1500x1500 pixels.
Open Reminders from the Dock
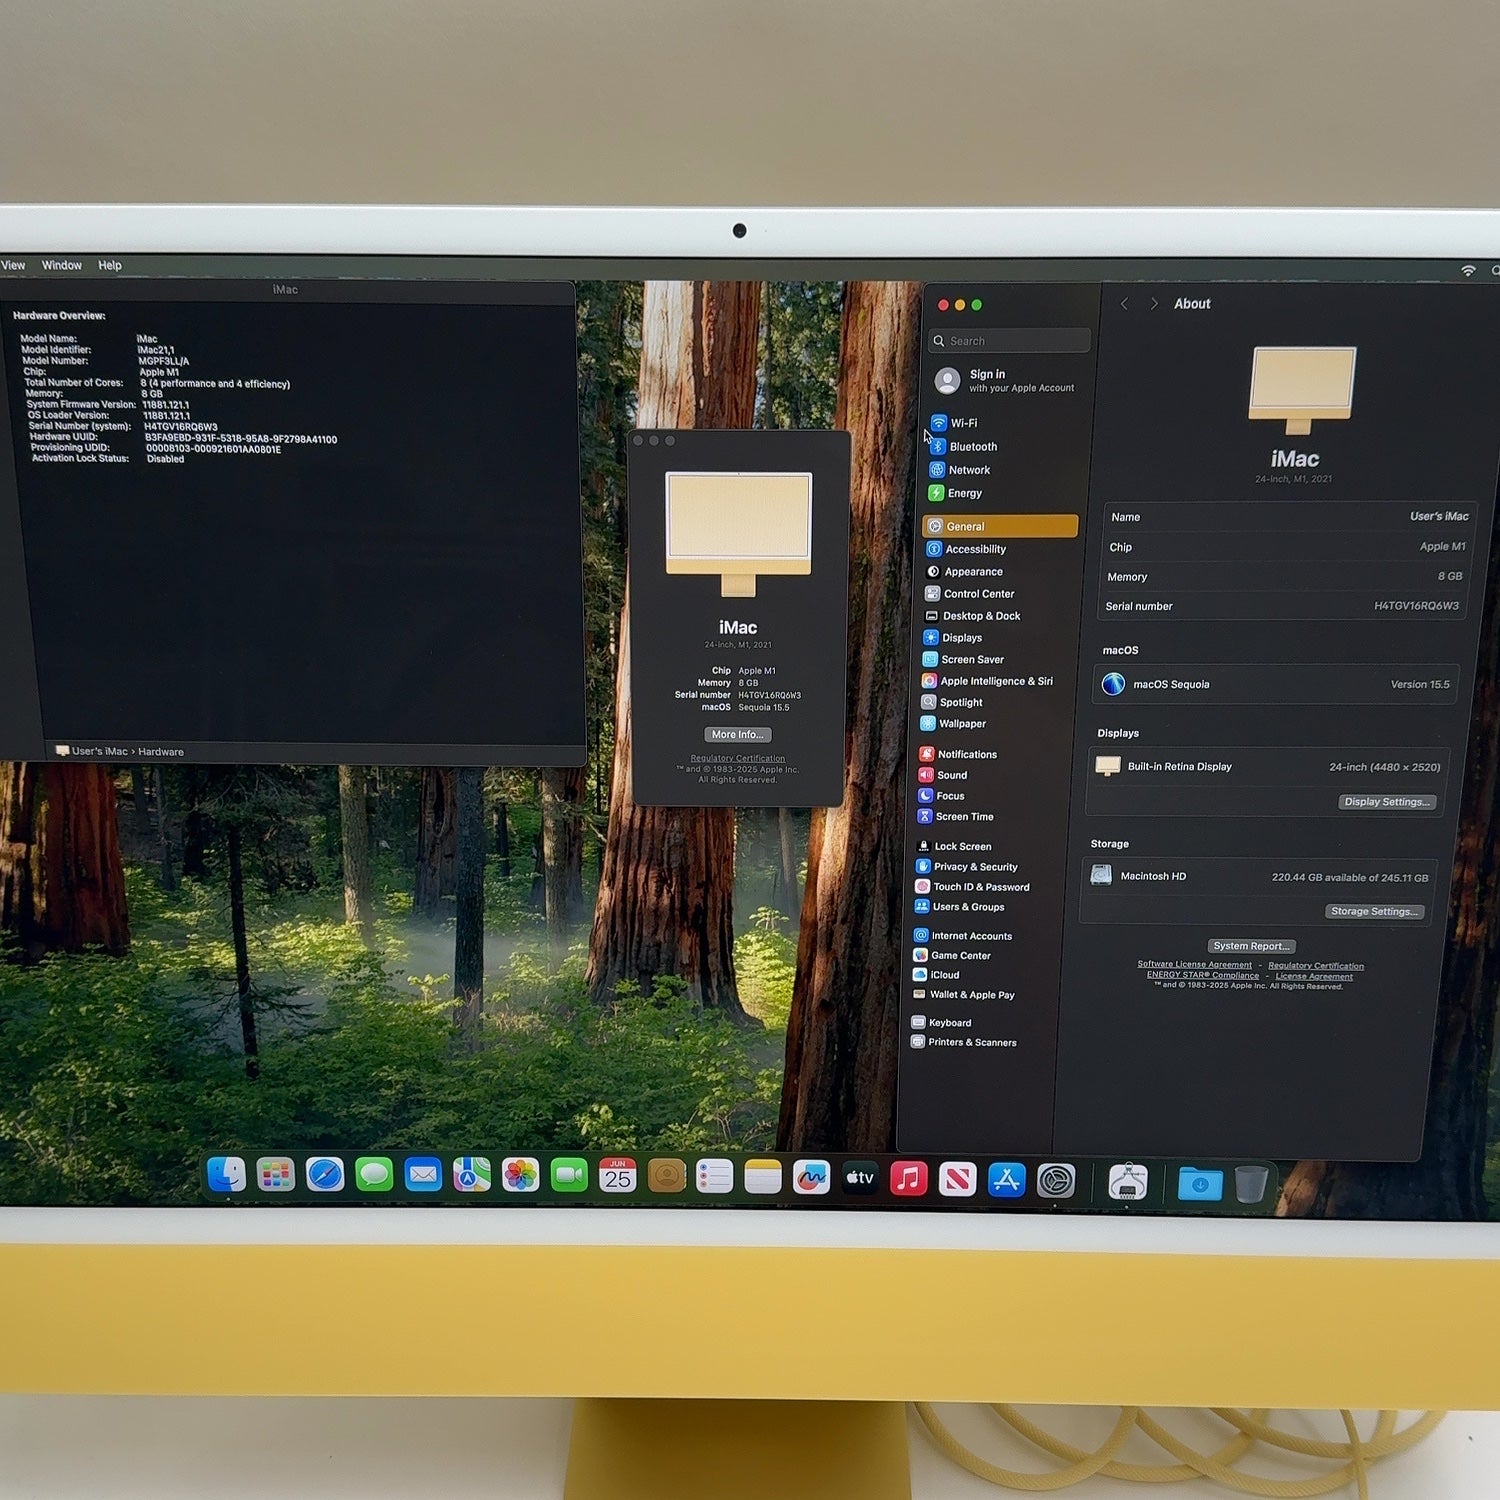click(714, 1177)
